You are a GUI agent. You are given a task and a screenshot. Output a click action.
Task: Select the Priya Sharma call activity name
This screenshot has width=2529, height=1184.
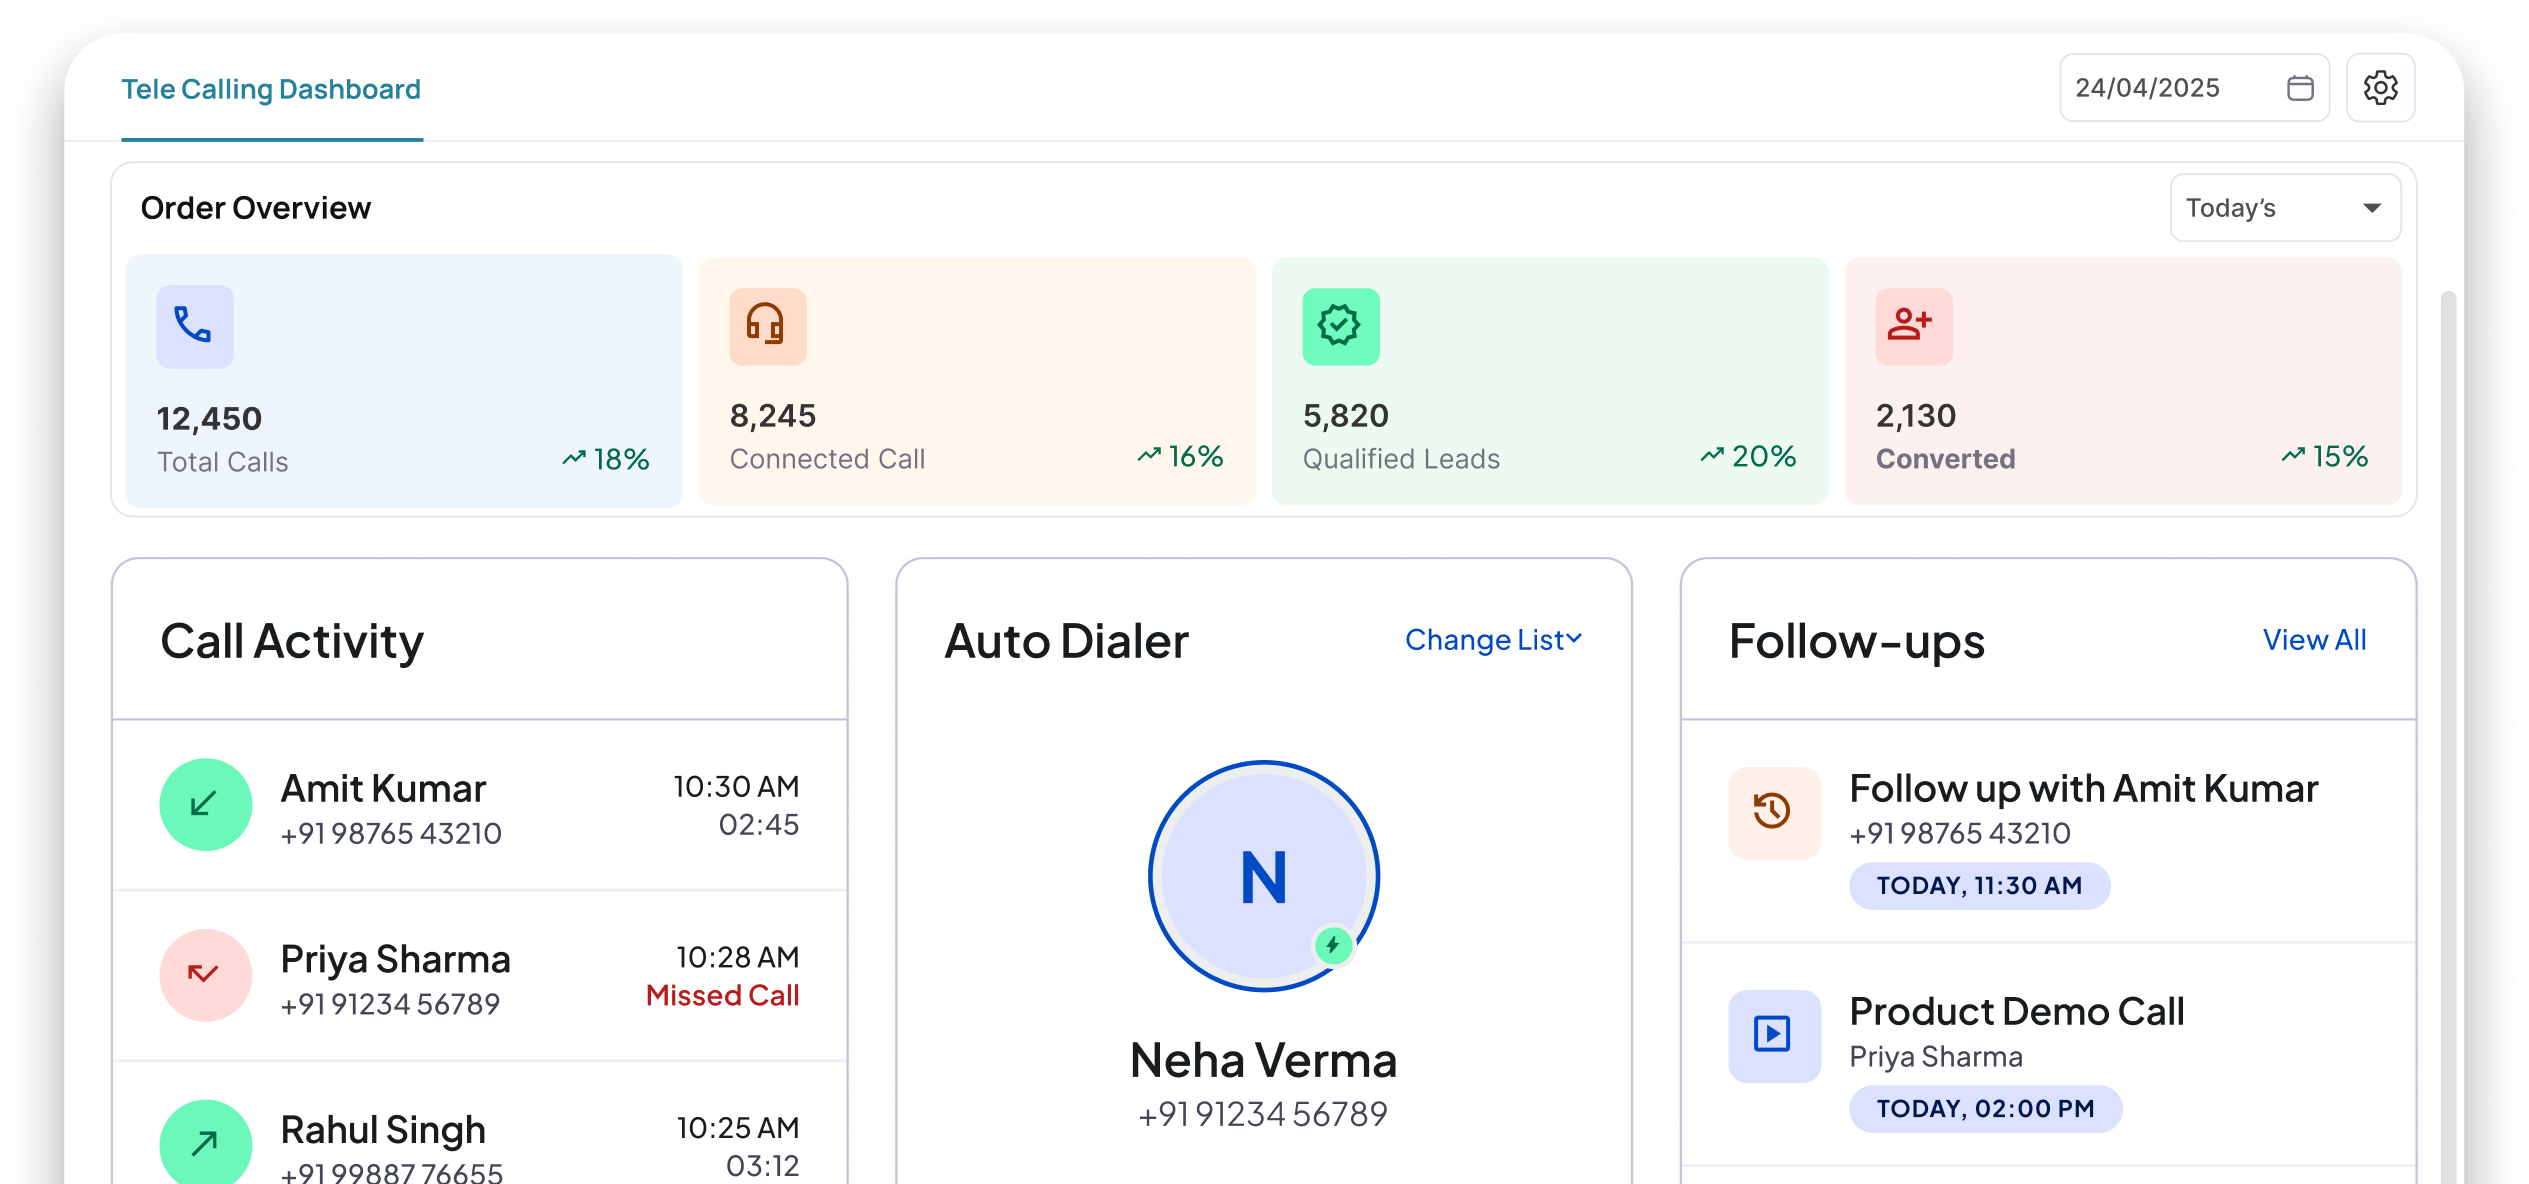(x=395, y=960)
